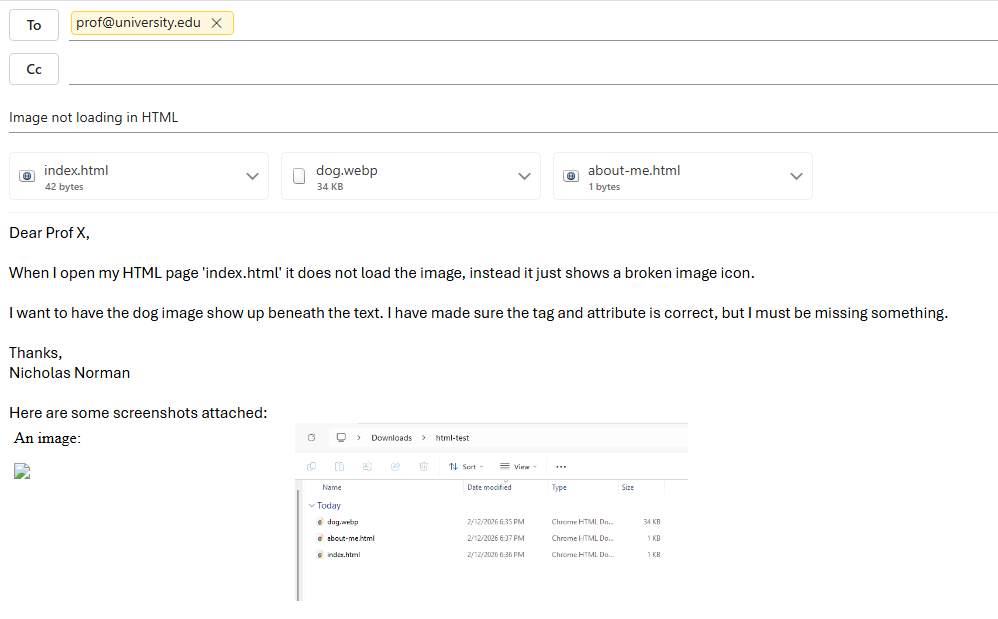The image size is (998, 619).
Task: Click the View menu in the Explorer screenshot
Action: click(517, 466)
